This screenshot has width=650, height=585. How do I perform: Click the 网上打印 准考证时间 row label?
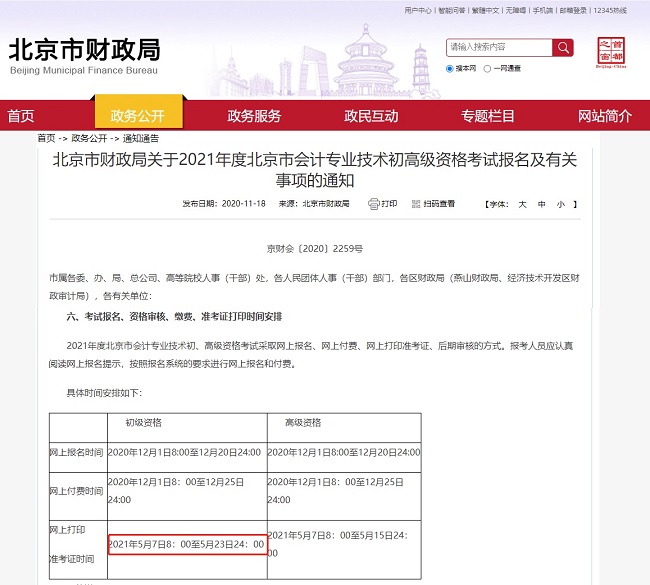[x=71, y=544]
